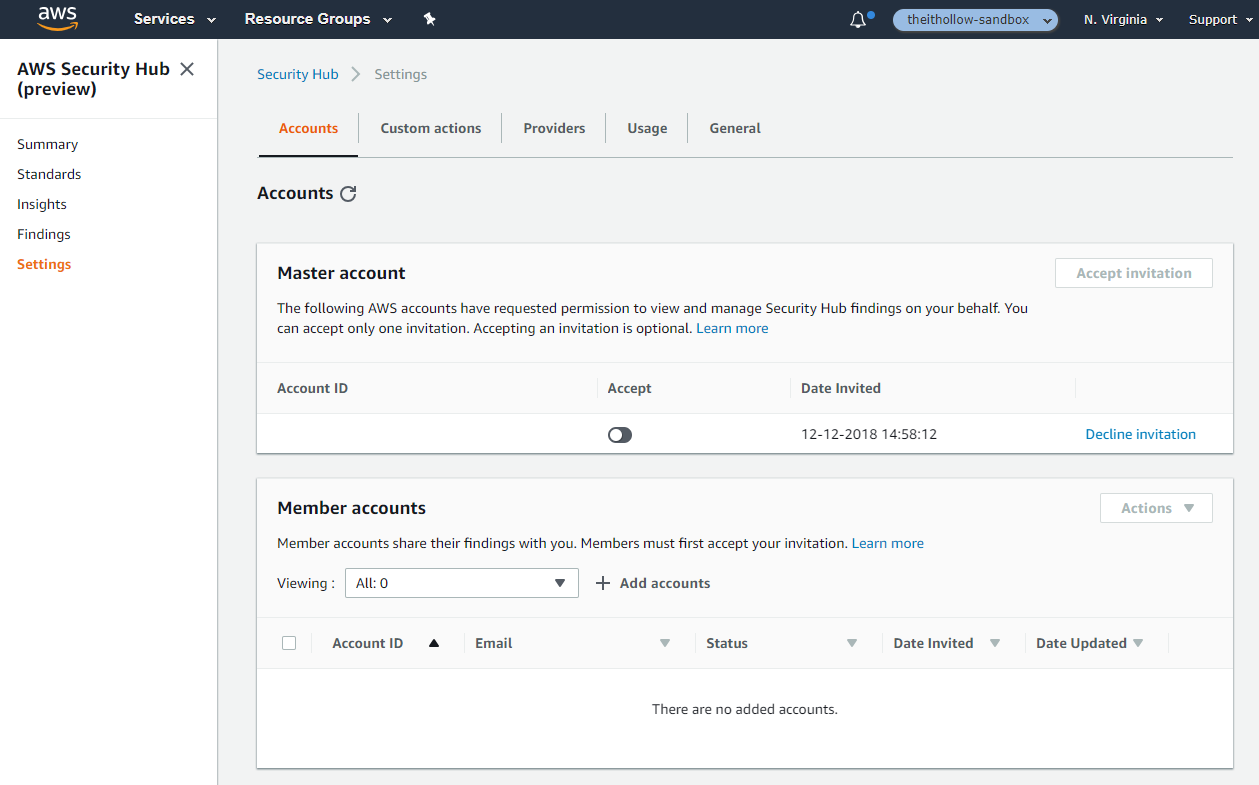Sort by Account ID ascending arrow
This screenshot has height=785, width=1259.
pos(434,643)
